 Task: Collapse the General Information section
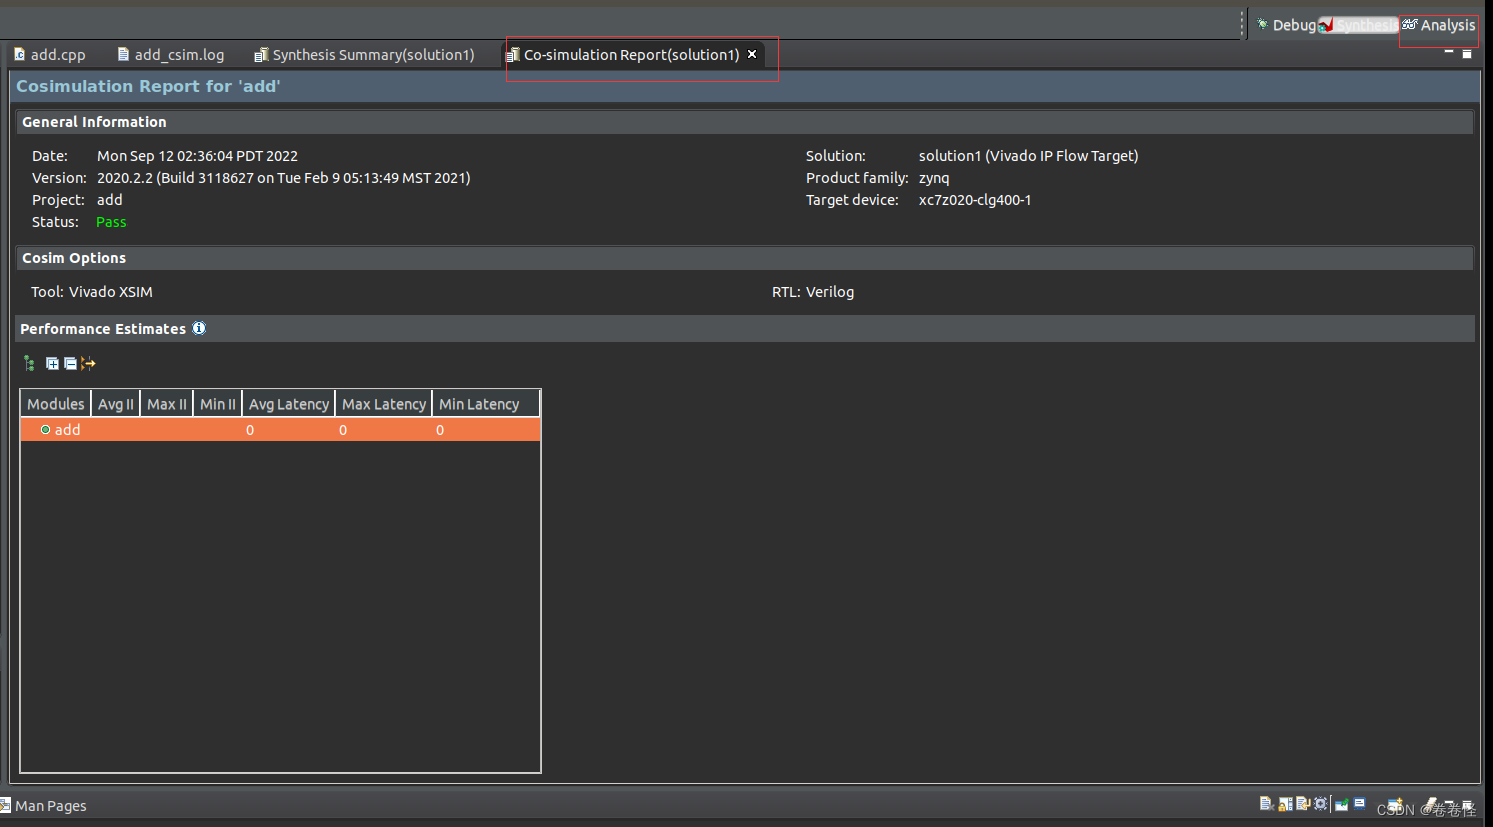pyautogui.click(x=94, y=121)
